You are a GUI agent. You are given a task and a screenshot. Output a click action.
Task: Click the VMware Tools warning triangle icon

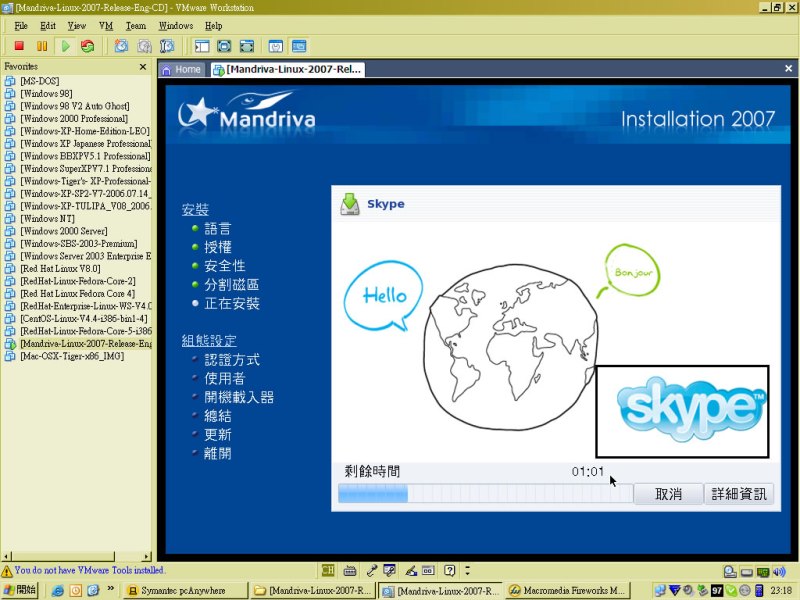point(7,571)
